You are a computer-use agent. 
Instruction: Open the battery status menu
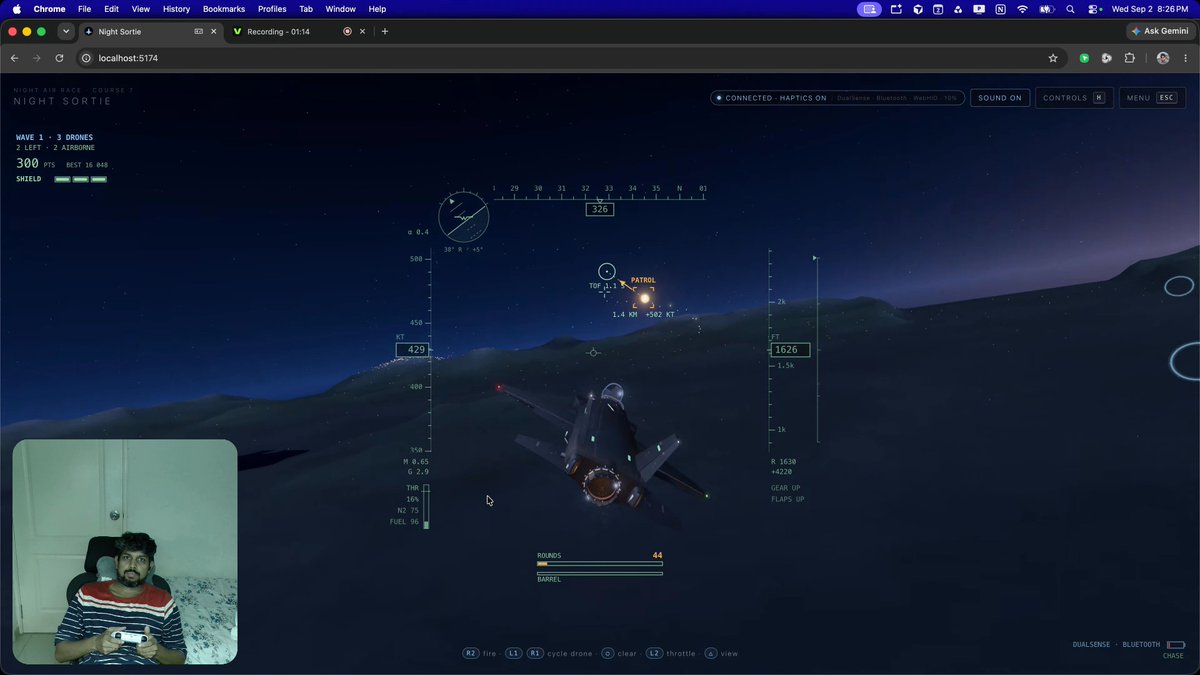click(x=1047, y=8)
